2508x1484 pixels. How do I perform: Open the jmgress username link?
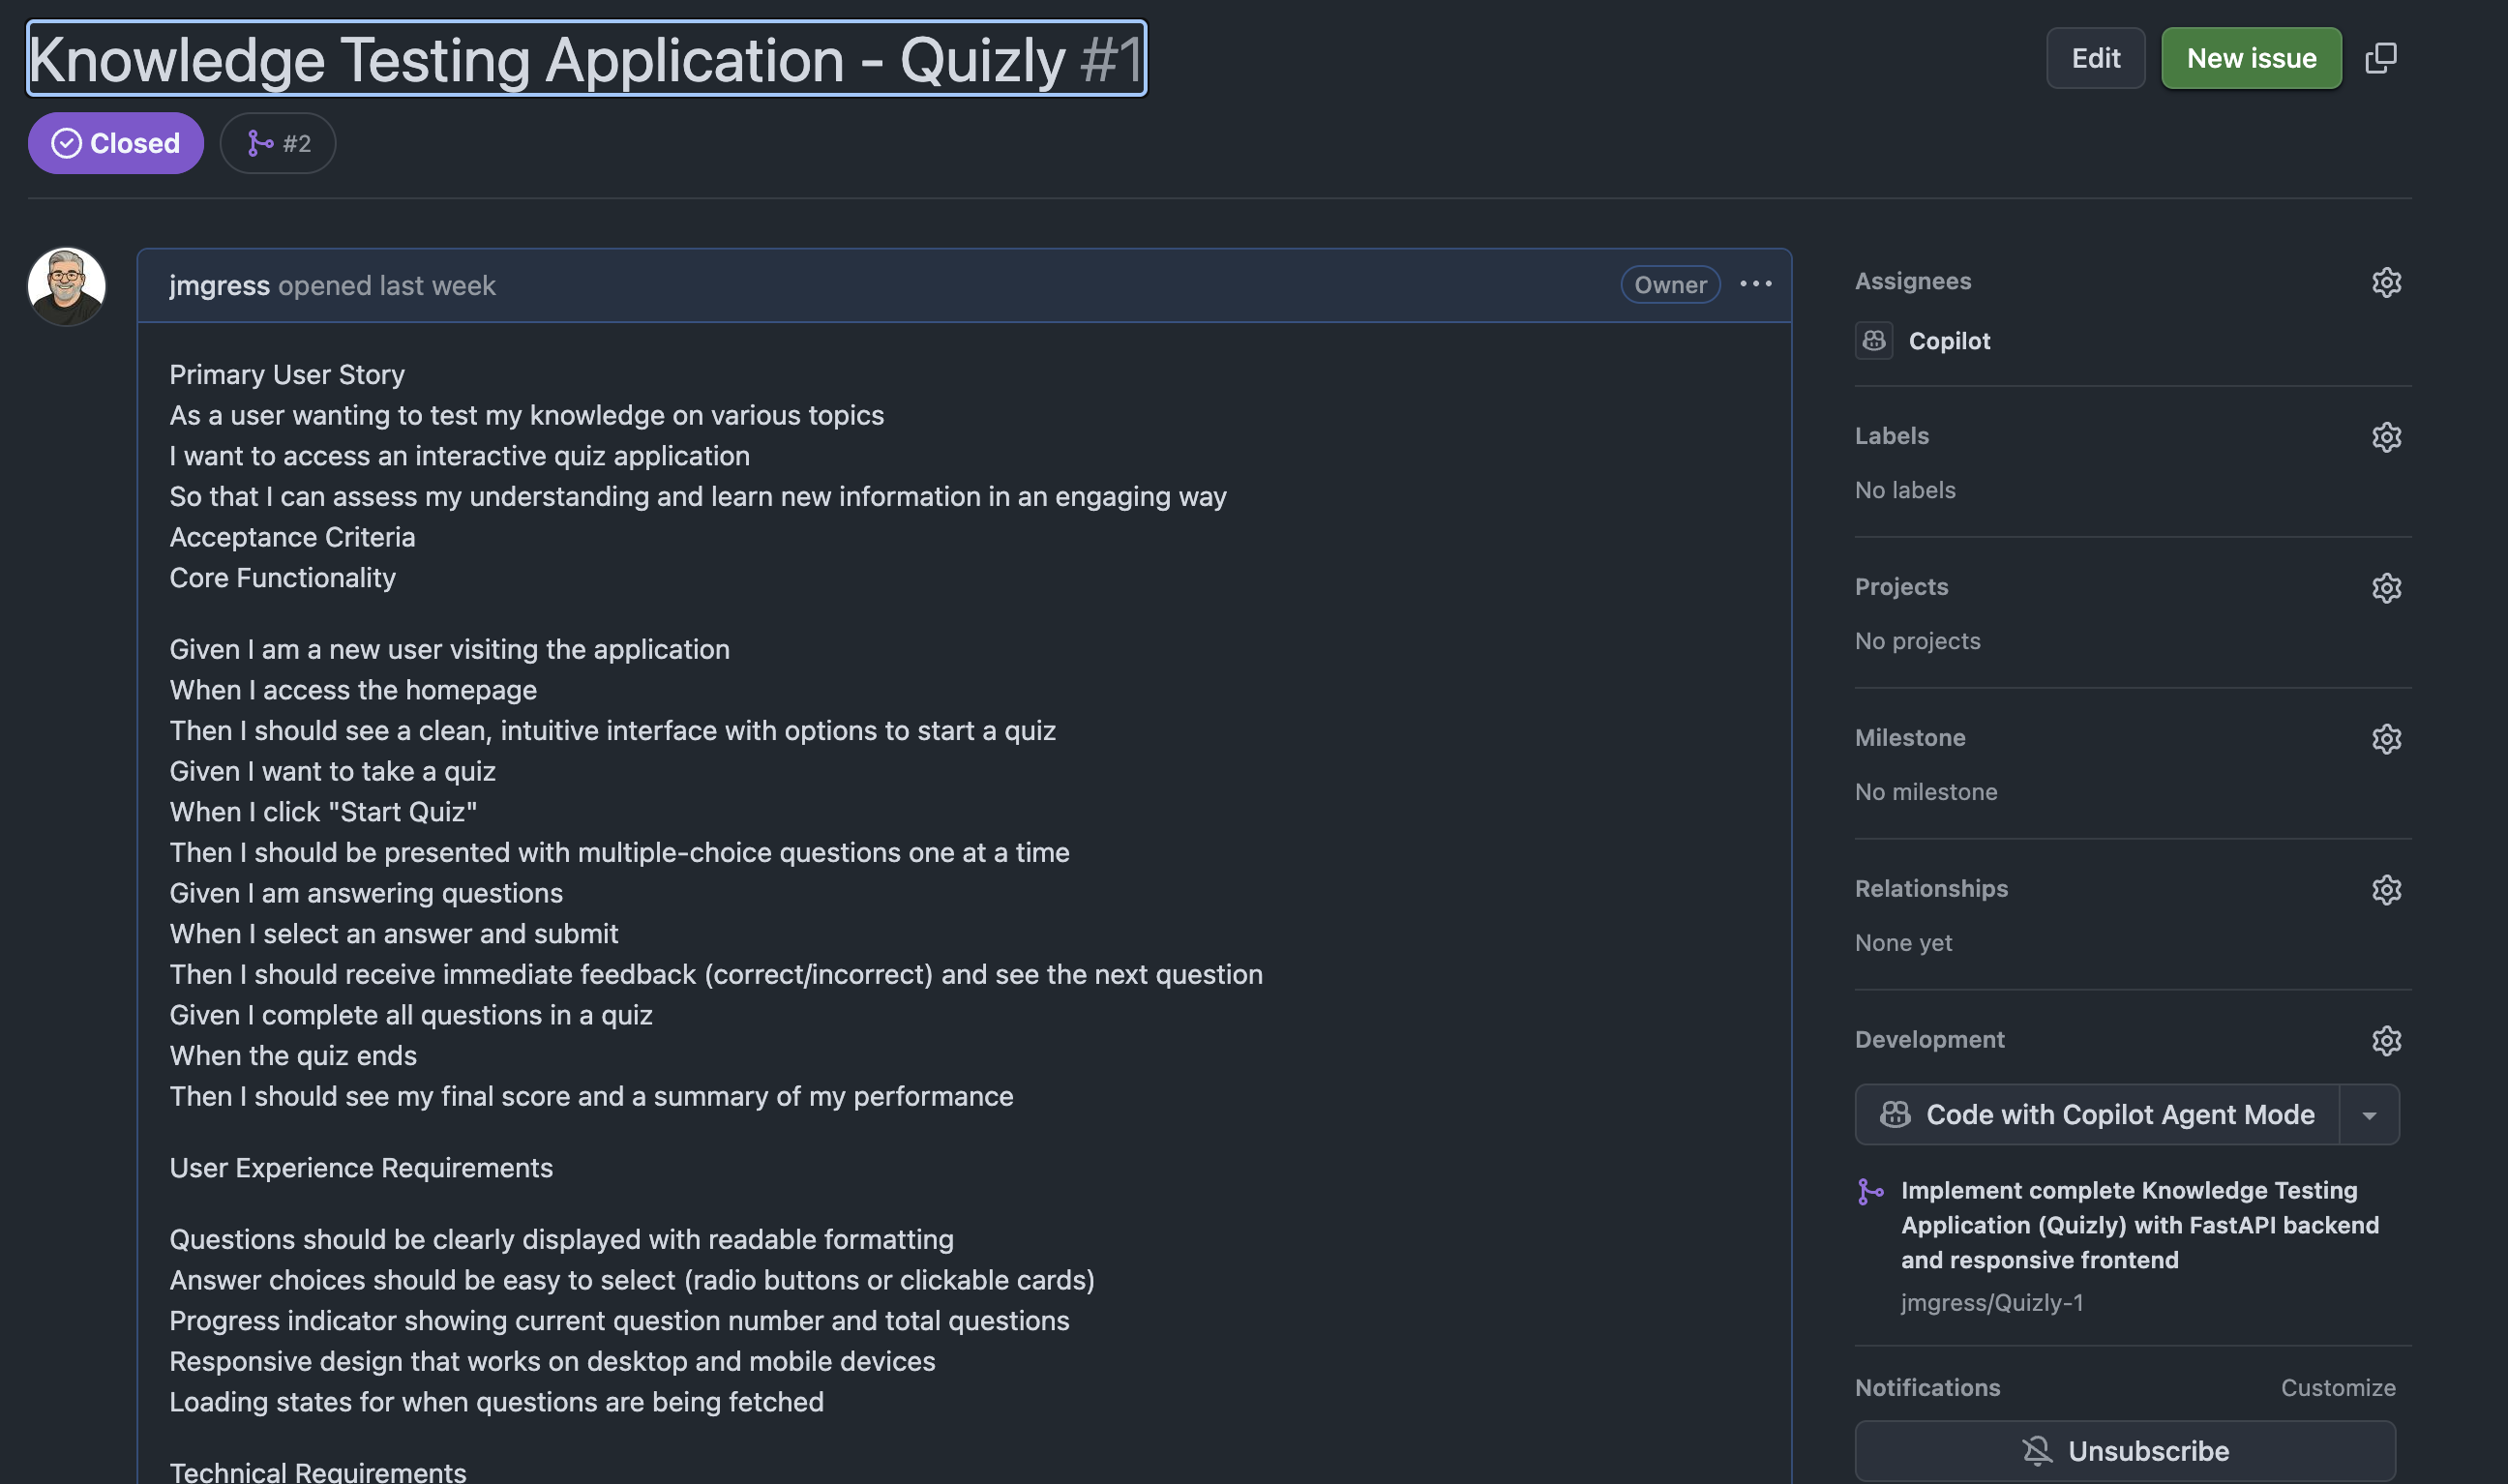point(219,285)
